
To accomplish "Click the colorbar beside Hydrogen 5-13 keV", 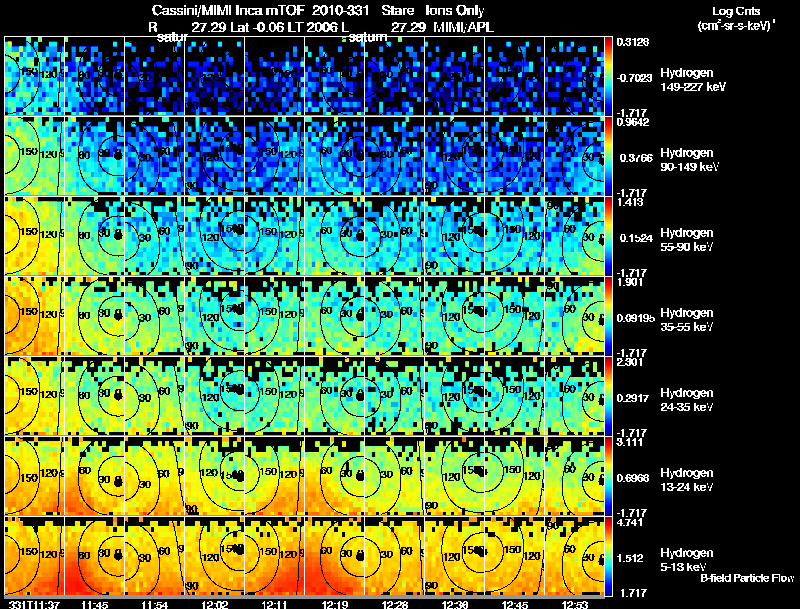I will (608, 557).
